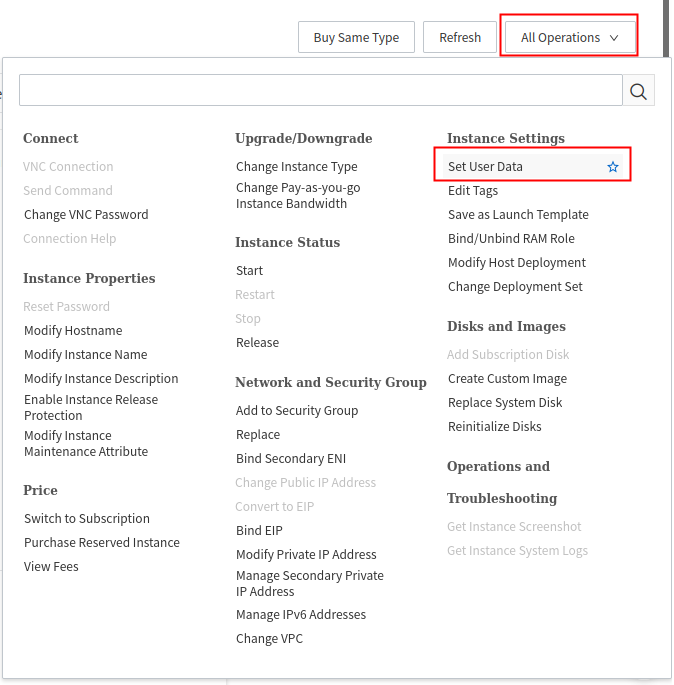674x685 pixels.
Task: Click the Disks and Images heading
Action: pyautogui.click(x=506, y=326)
